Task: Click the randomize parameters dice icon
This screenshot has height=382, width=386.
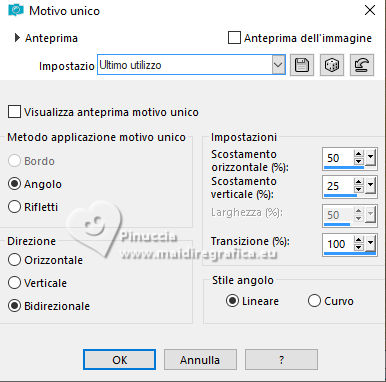Action: click(x=332, y=65)
